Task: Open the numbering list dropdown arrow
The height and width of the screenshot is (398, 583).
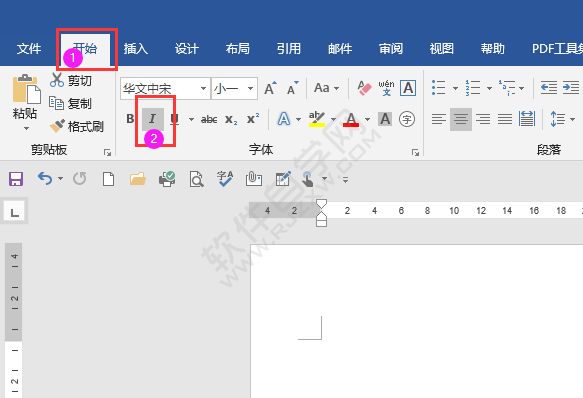Action: pos(489,89)
